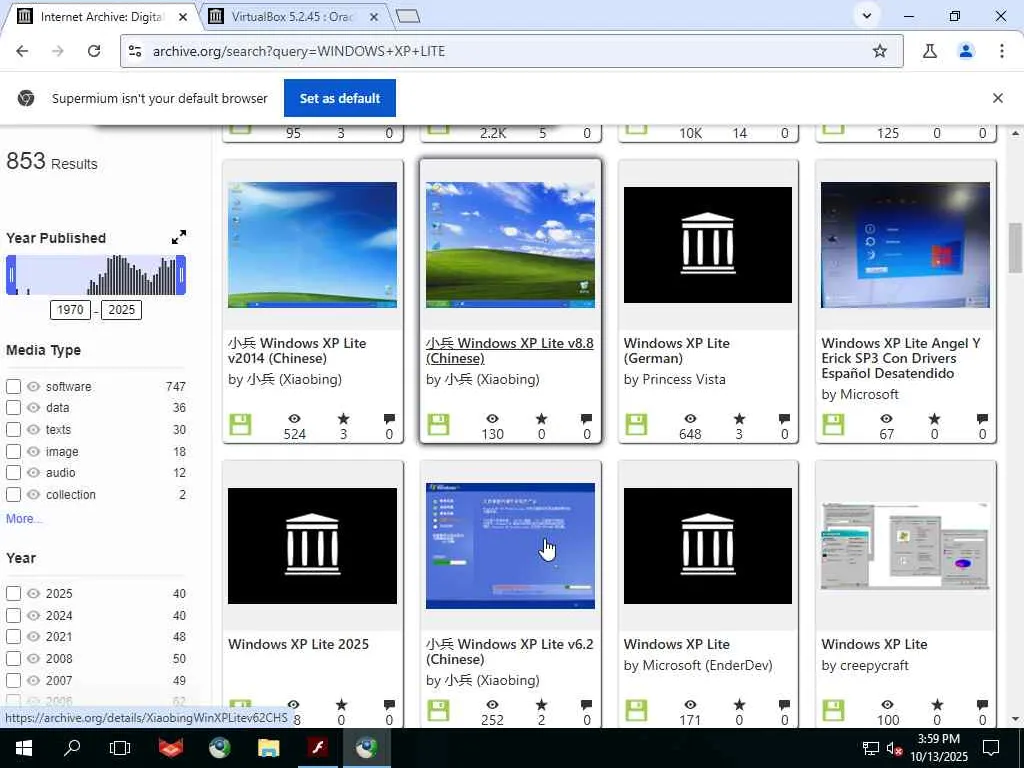Image resolution: width=1024 pixels, height=768 pixels.
Task: Click views eye icon on v8.8 card
Action: (492, 419)
